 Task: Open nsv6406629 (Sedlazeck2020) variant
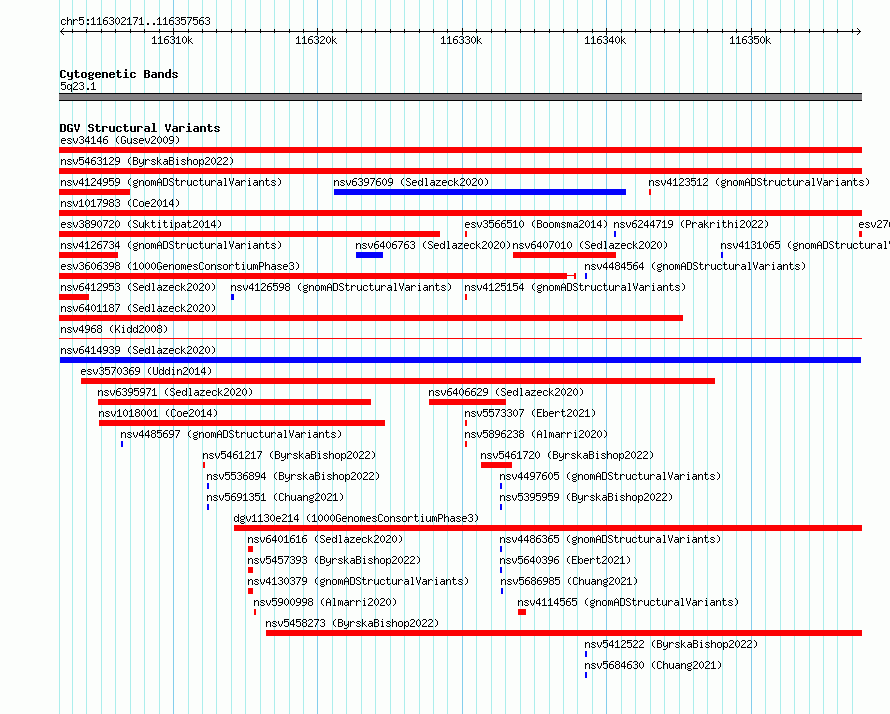click(x=506, y=392)
